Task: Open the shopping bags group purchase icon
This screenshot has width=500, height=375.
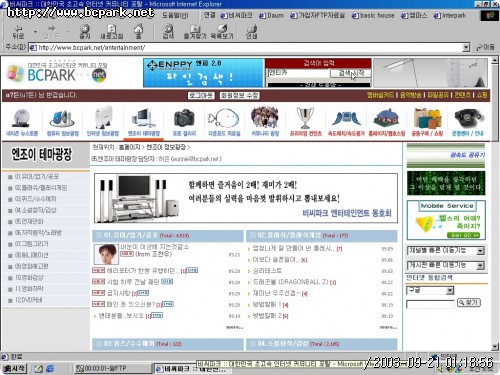Action: pos(427,122)
